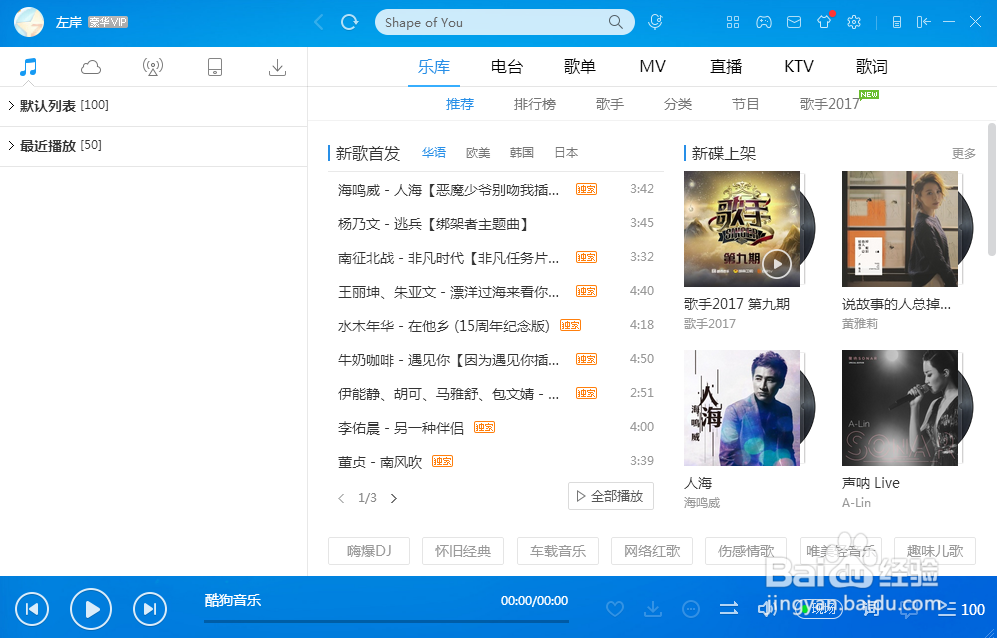Viewport: 997px width, 638px height.
Task: Open the 直播 tab
Action: (725, 66)
